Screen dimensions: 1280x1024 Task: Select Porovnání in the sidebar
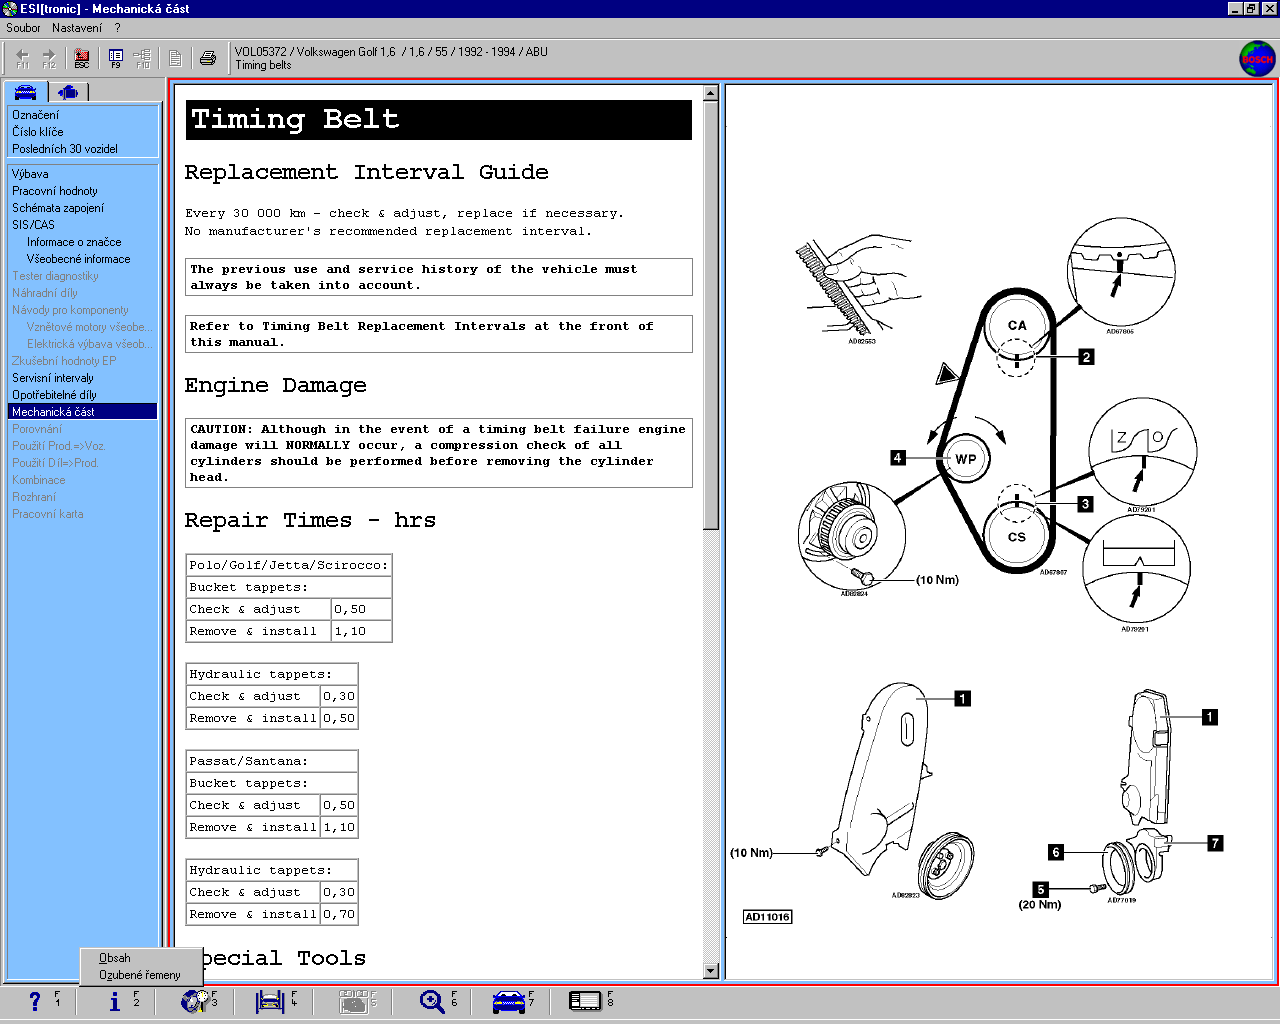(37, 429)
